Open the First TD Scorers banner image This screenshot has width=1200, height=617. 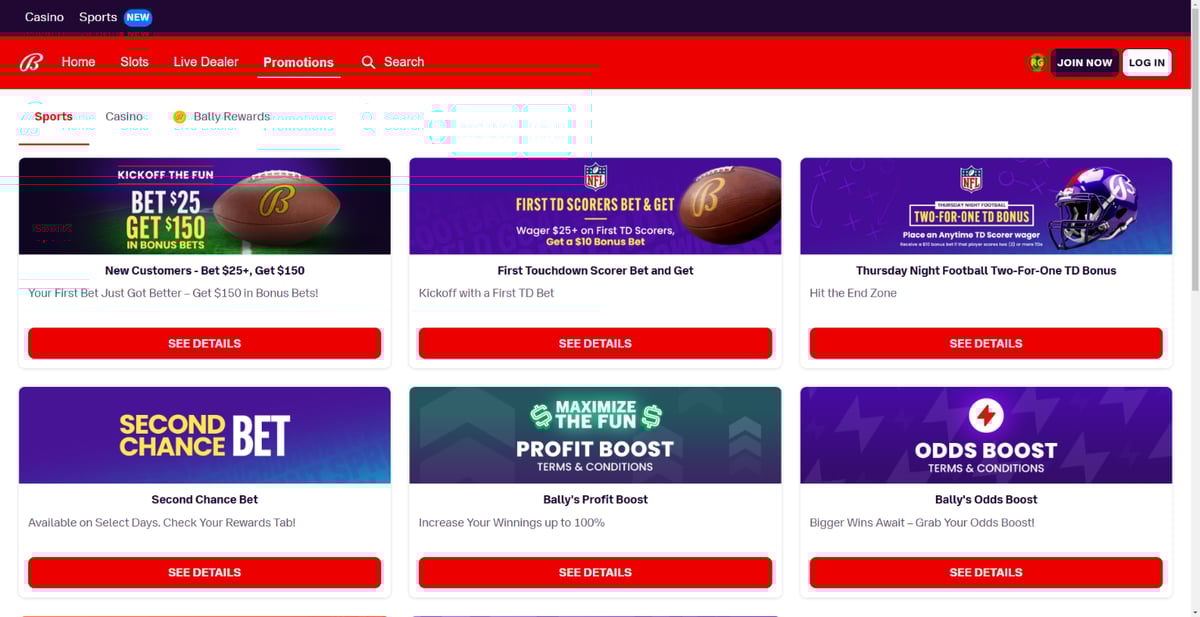click(x=595, y=206)
